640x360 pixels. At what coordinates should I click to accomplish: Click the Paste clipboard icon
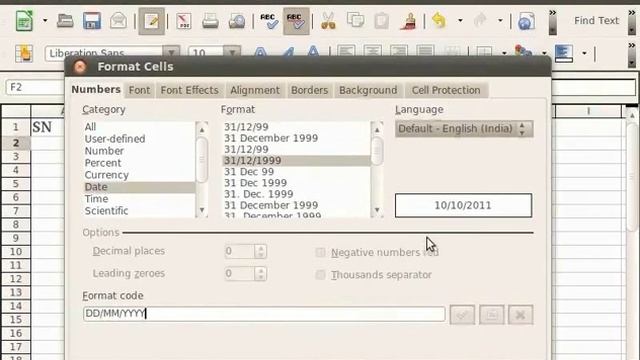point(382,20)
